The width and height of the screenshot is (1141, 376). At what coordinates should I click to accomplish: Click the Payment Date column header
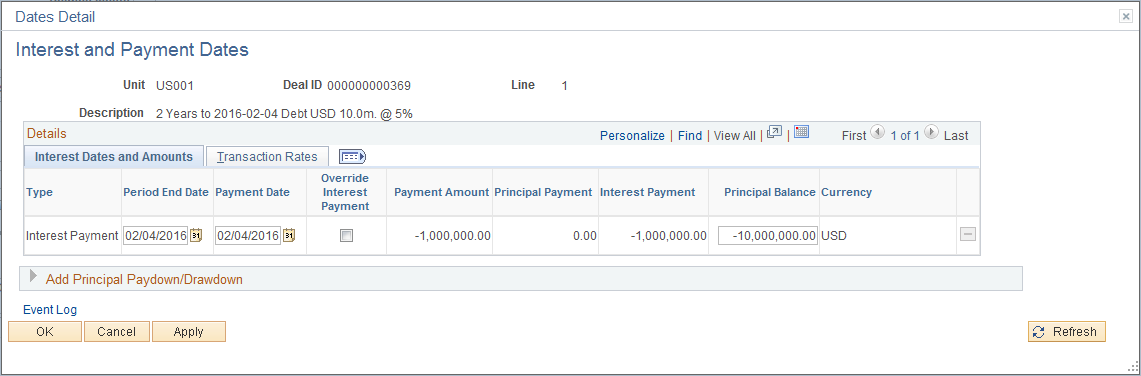(253, 192)
